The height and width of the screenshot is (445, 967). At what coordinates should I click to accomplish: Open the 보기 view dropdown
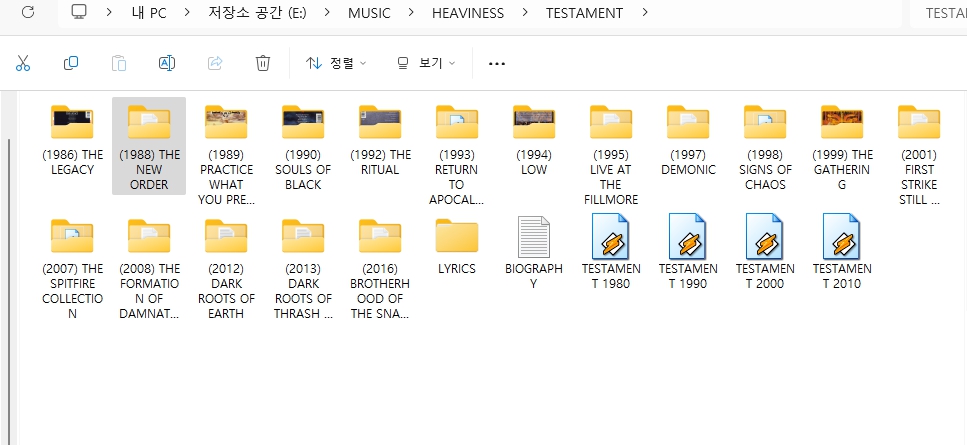426,63
